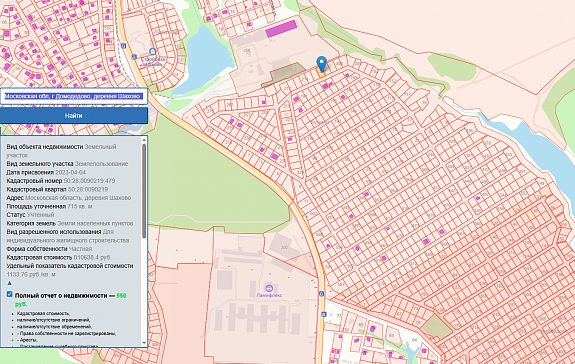The width and height of the screenshot is (575, 364).
Task: Click the info panel scrollbar up arrow
Action: click(x=144, y=140)
